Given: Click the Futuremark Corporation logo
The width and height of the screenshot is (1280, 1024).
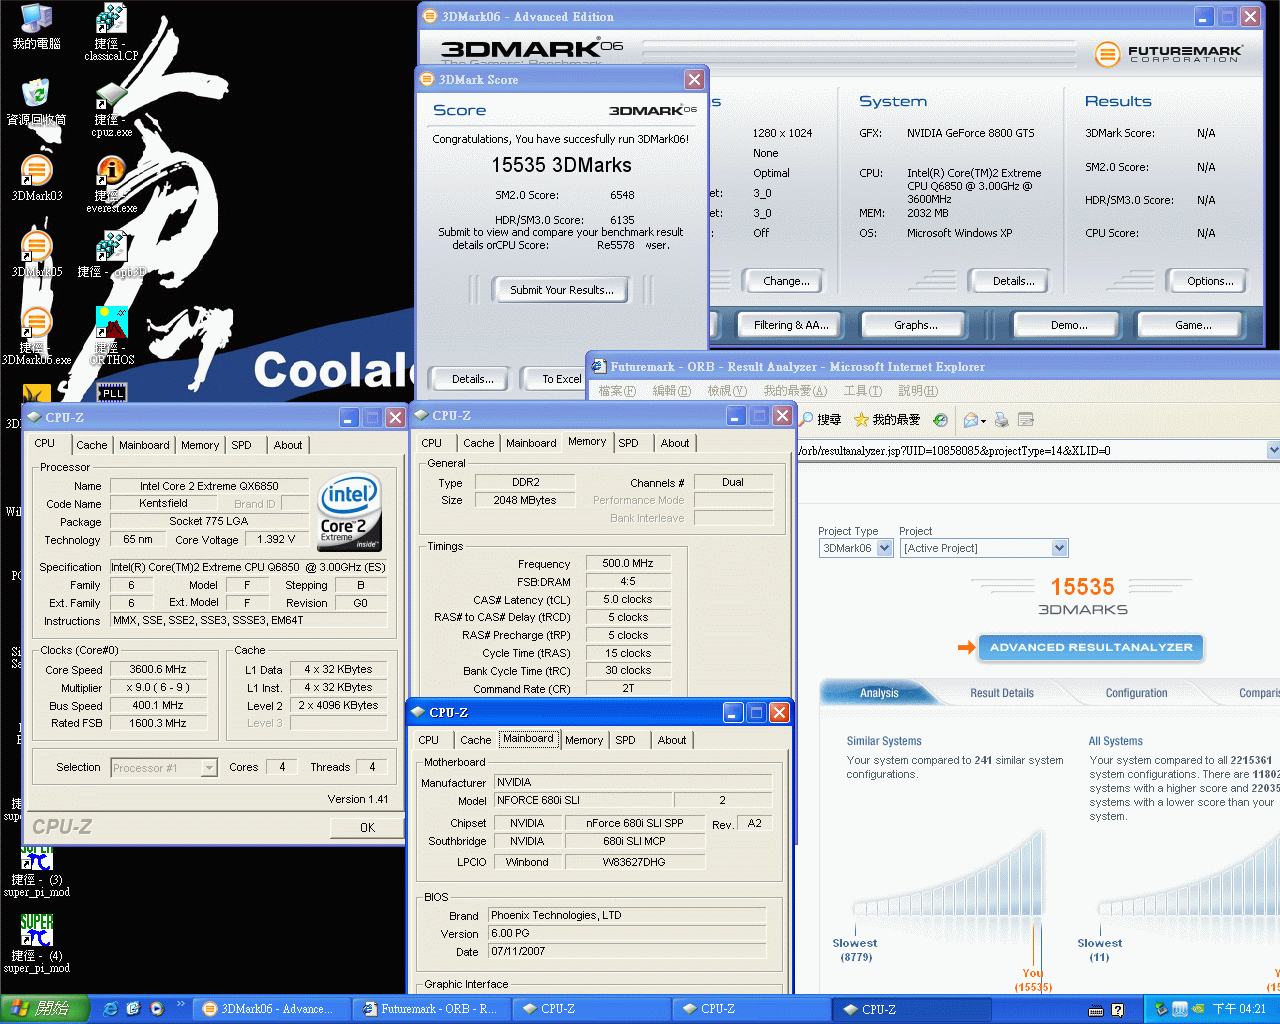Looking at the screenshot, I should [1169, 53].
